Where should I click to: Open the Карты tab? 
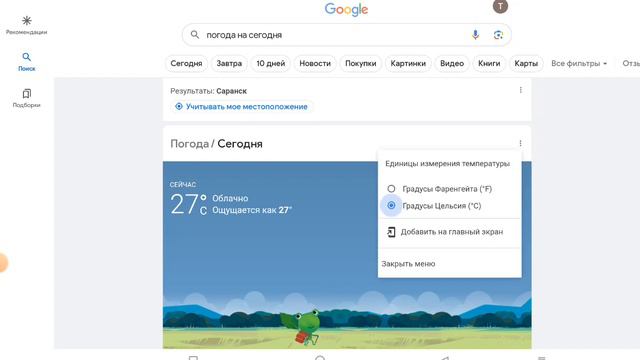(526, 64)
